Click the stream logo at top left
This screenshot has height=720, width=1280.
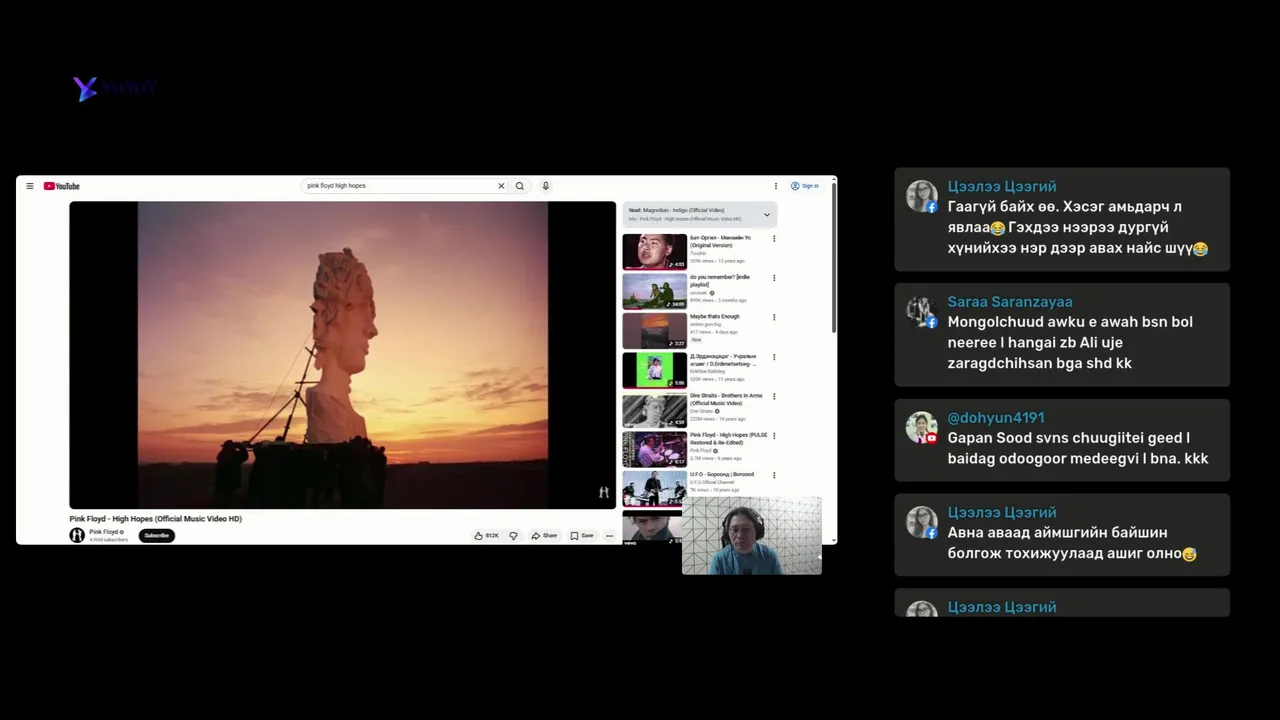[x=115, y=88]
